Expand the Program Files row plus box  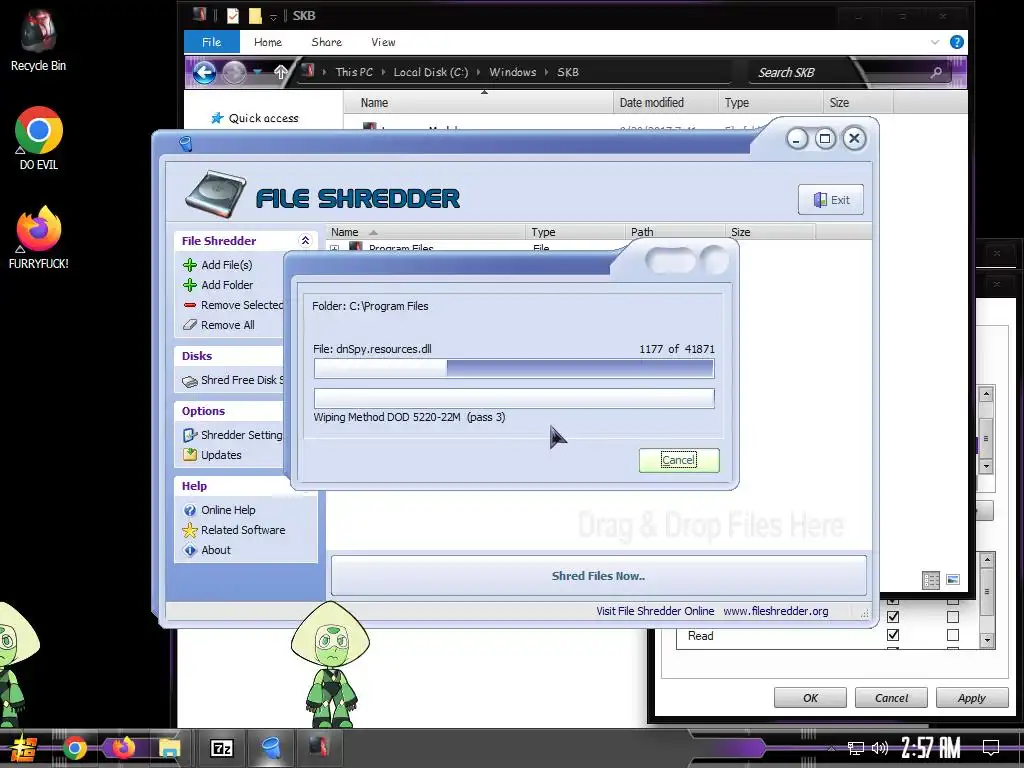point(334,248)
